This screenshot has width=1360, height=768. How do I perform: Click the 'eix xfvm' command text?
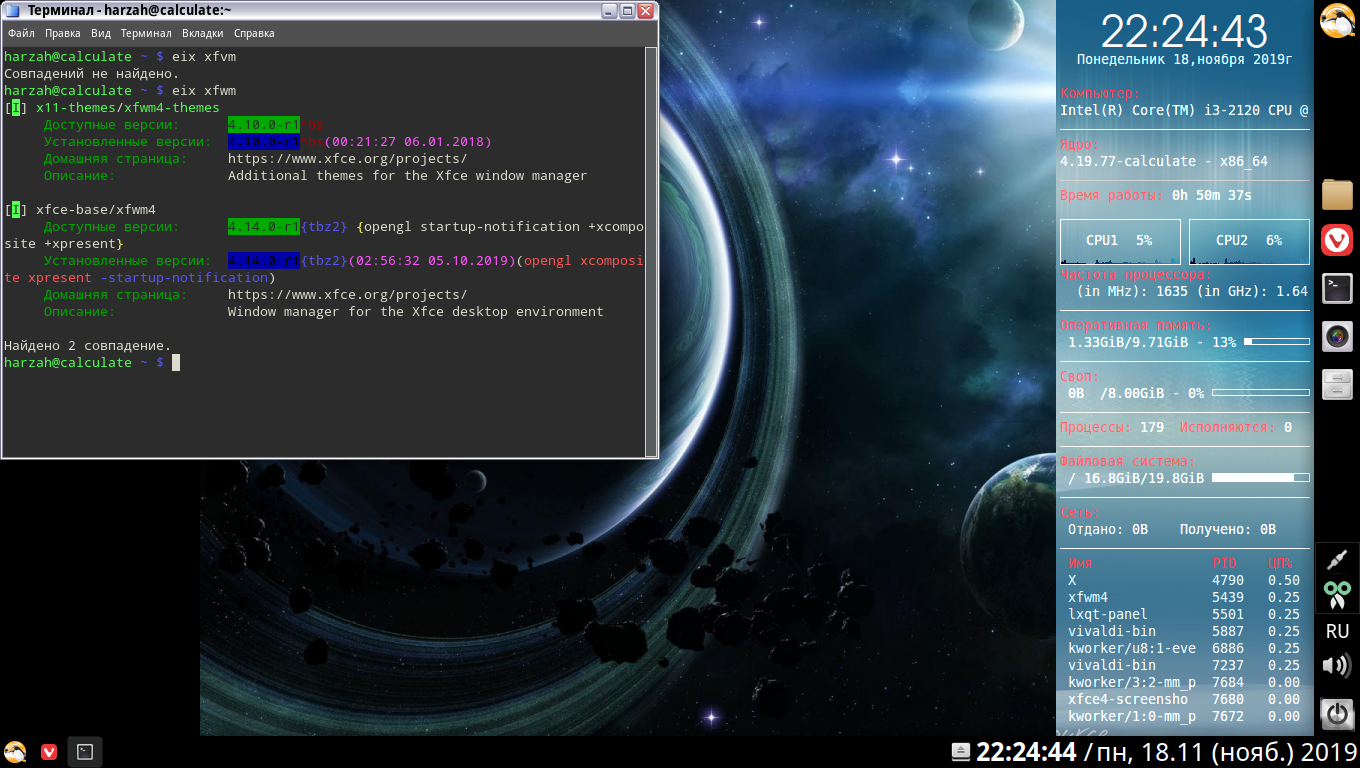(x=204, y=56)
